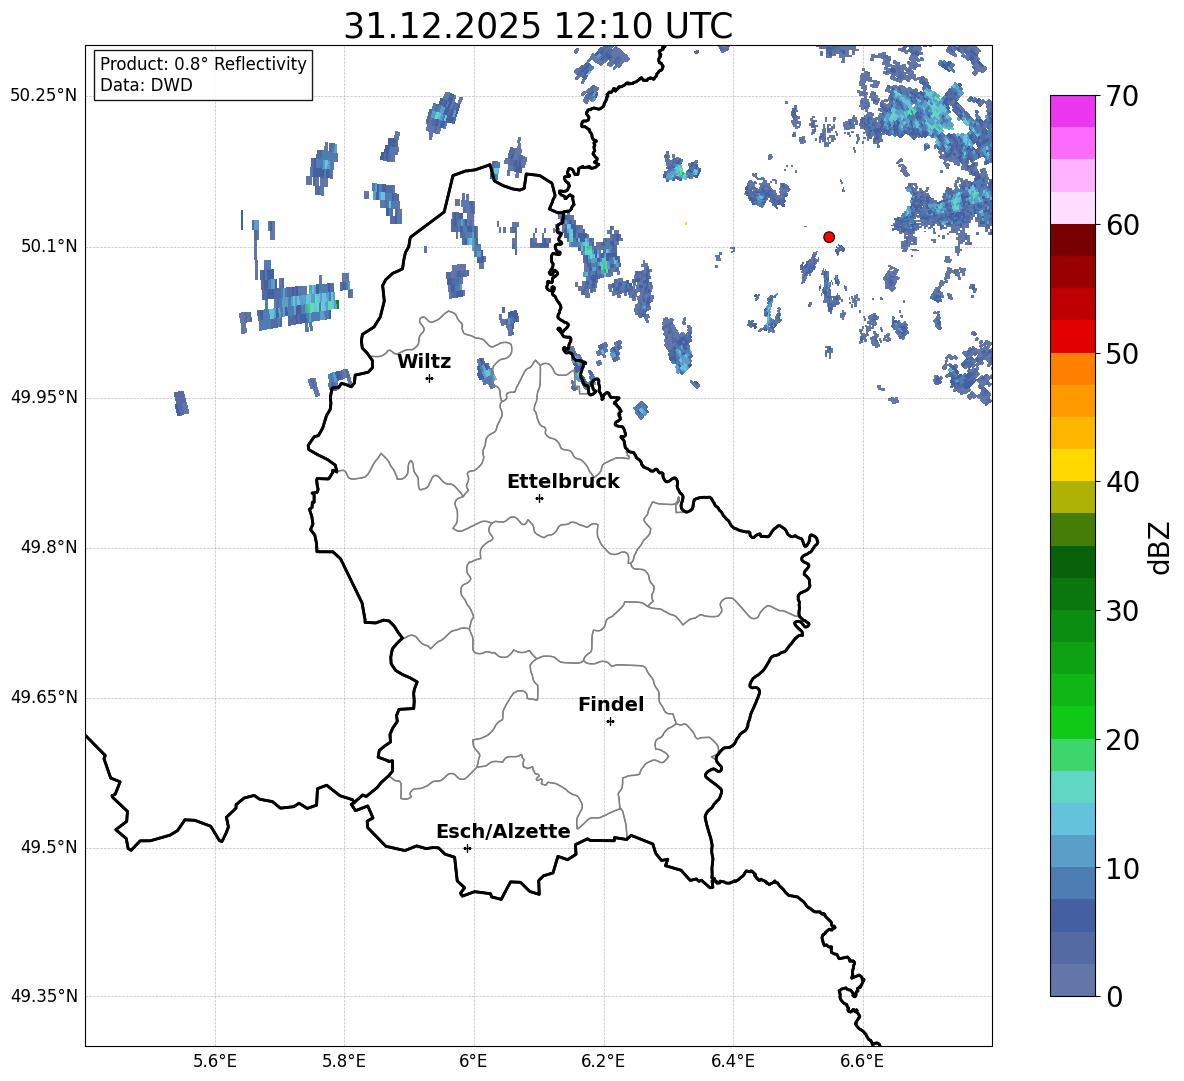The height and width of the screenshot is (1081, 1184).
Task: Click the Wiltz station cross marker
Action: pos(430,378)
